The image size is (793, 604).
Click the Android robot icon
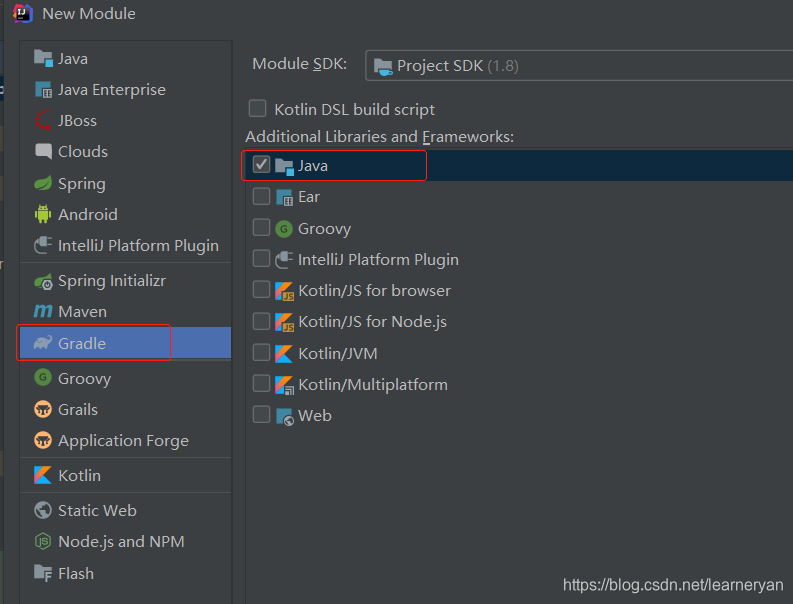coord(43,214)
